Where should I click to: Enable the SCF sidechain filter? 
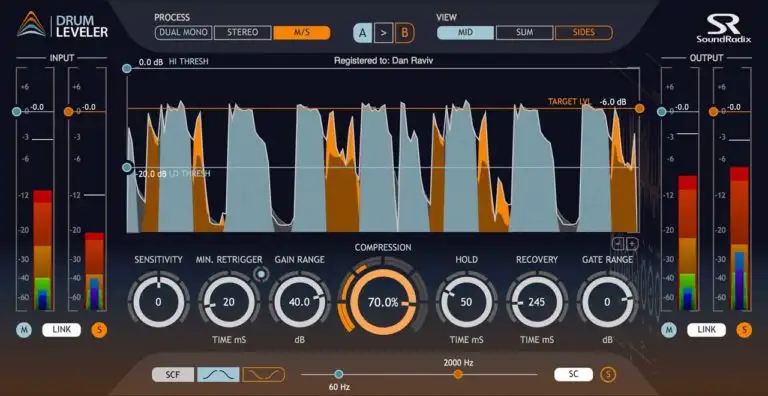[173, 375]
